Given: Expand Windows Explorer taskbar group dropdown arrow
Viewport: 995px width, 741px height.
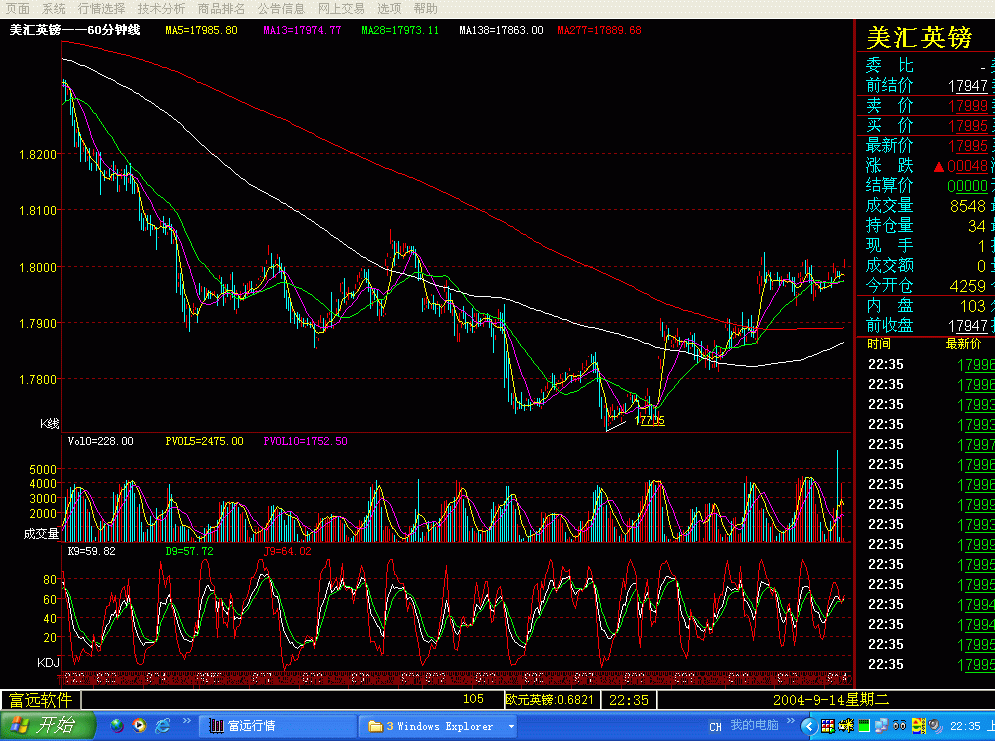Looking at the screenshot, I should [x=511, y=726].
